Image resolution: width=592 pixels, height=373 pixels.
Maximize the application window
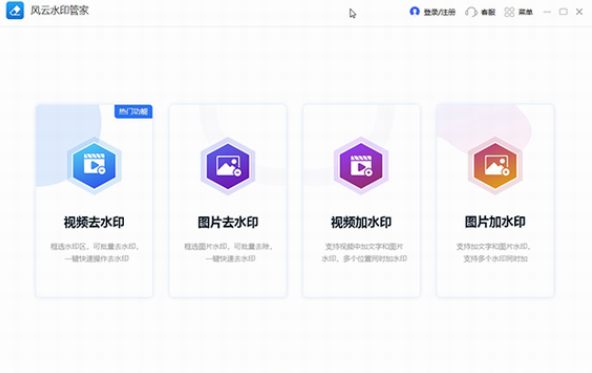tap(563, 12)
